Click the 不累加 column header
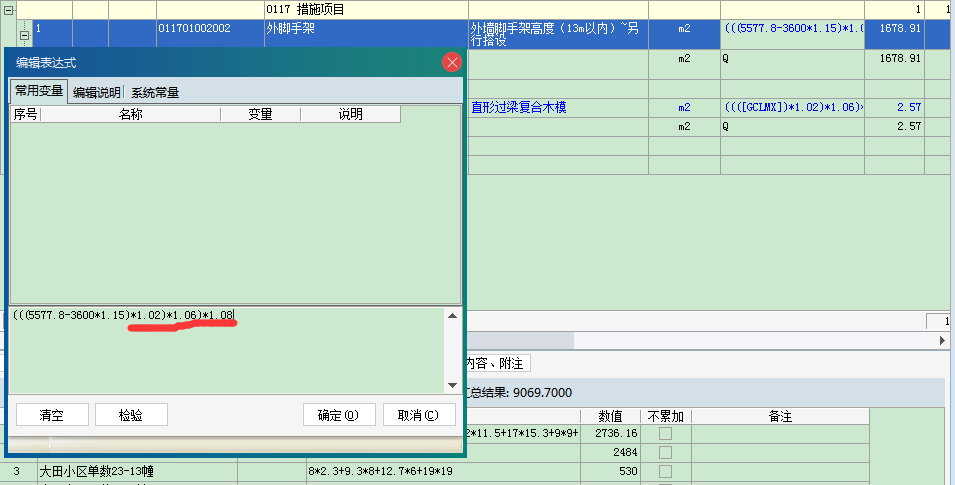 pos(666,416)
